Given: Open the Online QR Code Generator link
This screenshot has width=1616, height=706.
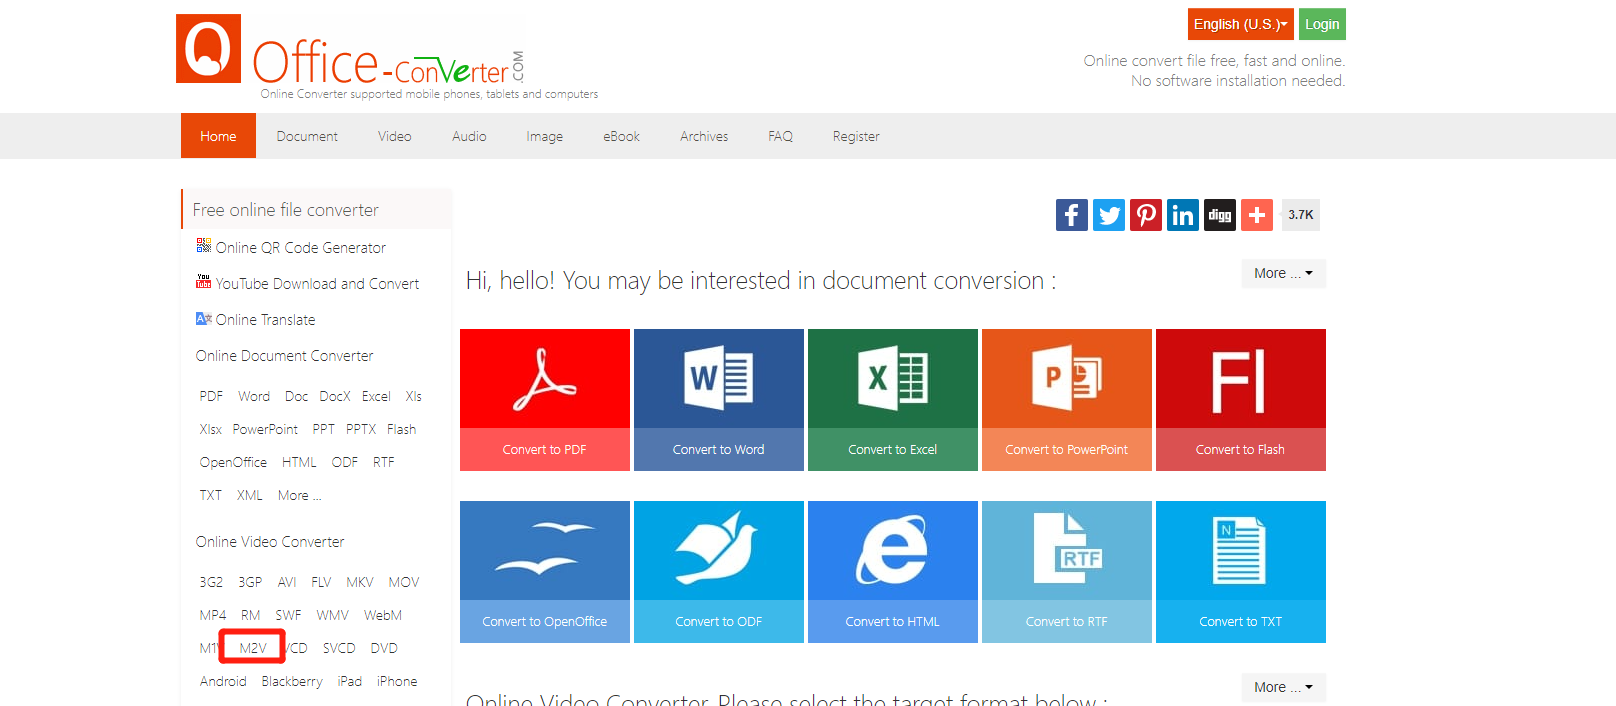Looking at the screenshot, I should [x=301, y=247].
